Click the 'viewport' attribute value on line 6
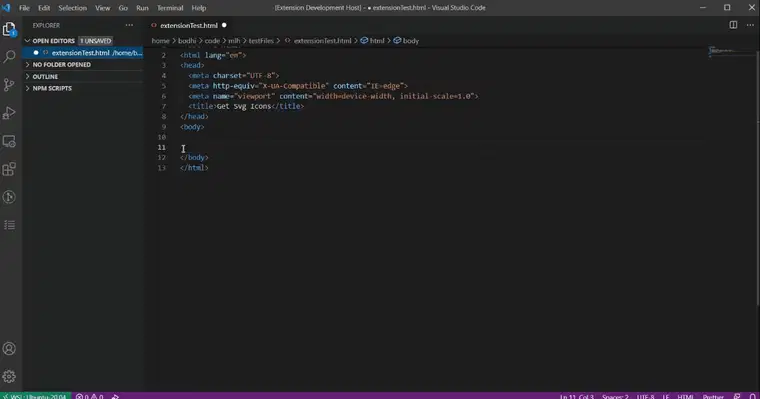 pyautogui.click(x=254, y=96)
